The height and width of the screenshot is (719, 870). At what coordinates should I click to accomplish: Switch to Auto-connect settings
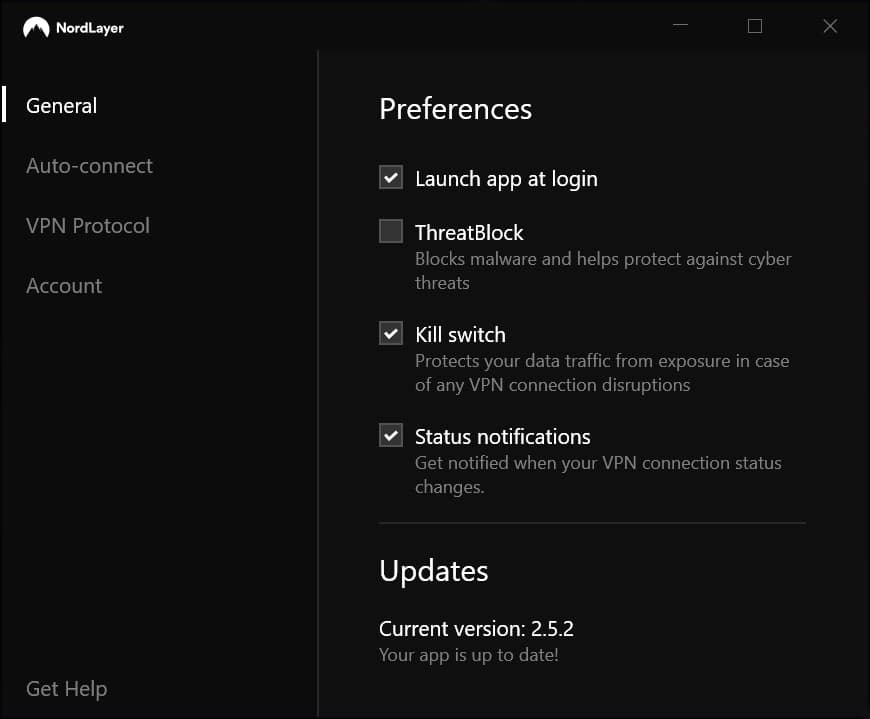89,165
